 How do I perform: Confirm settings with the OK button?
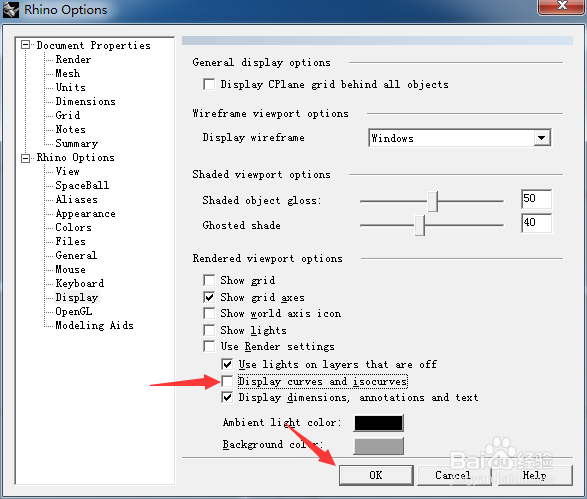376,475
